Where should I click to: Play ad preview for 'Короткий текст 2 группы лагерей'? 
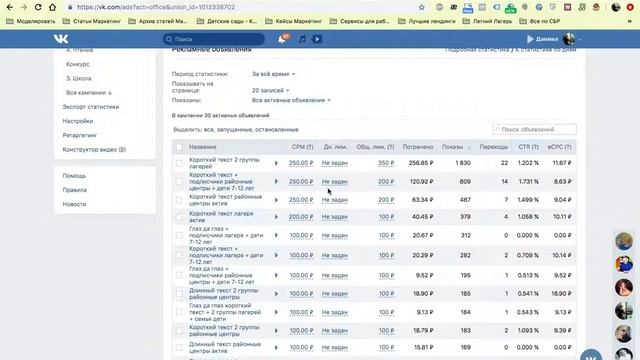276,163
